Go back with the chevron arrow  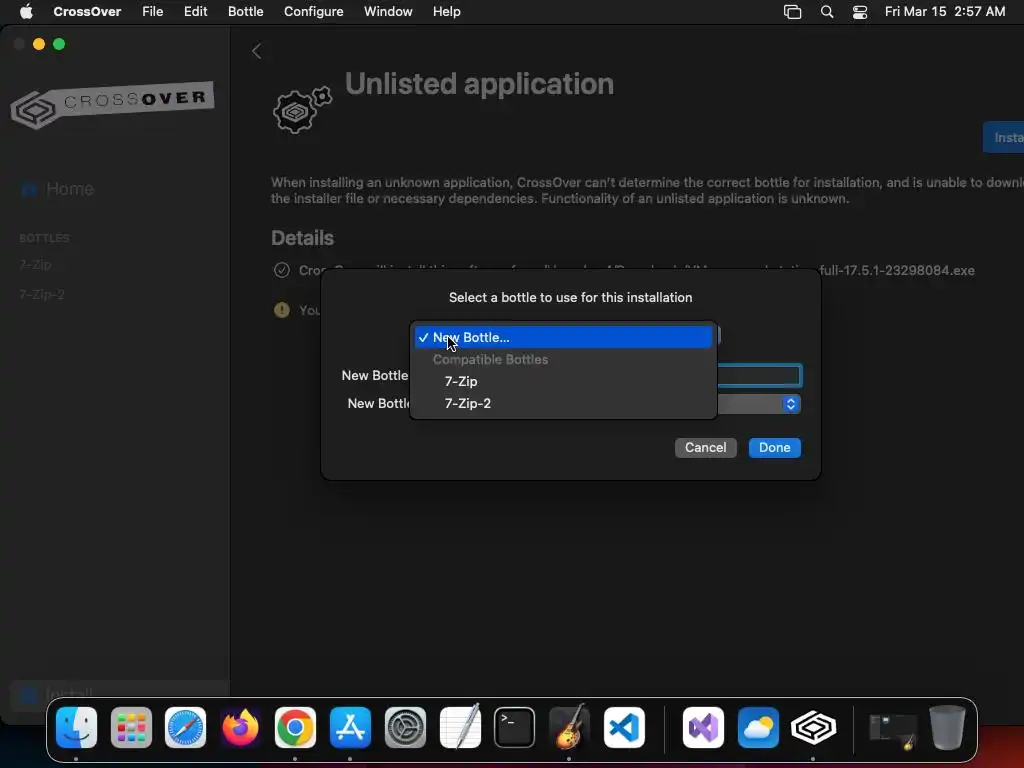click(x=257, y=51)
